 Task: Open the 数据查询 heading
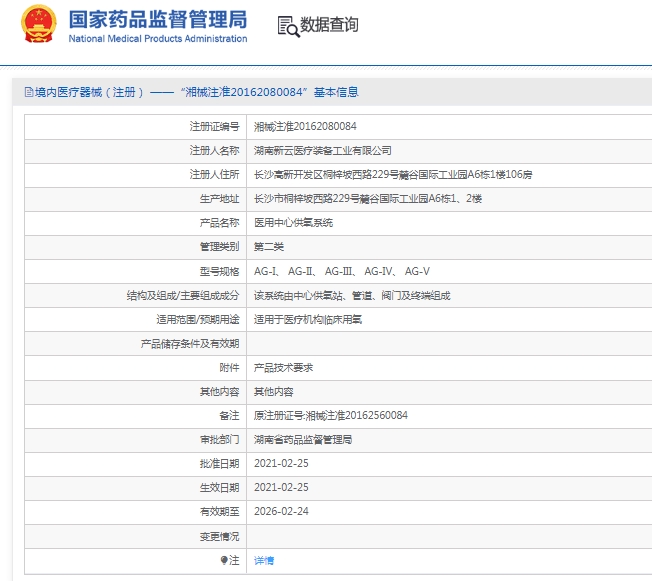[329, 25]
